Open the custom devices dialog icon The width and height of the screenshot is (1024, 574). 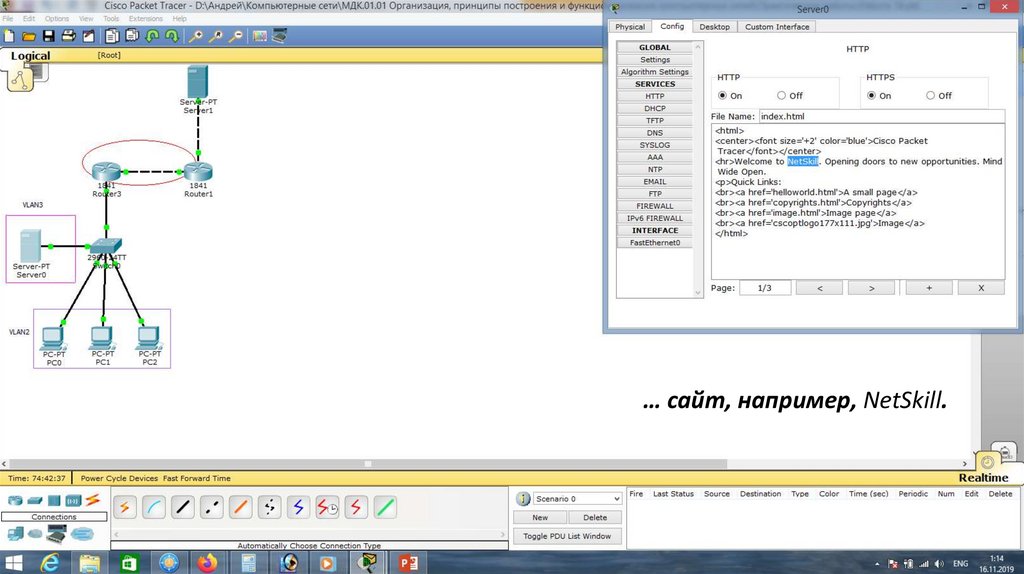[280, 37]
